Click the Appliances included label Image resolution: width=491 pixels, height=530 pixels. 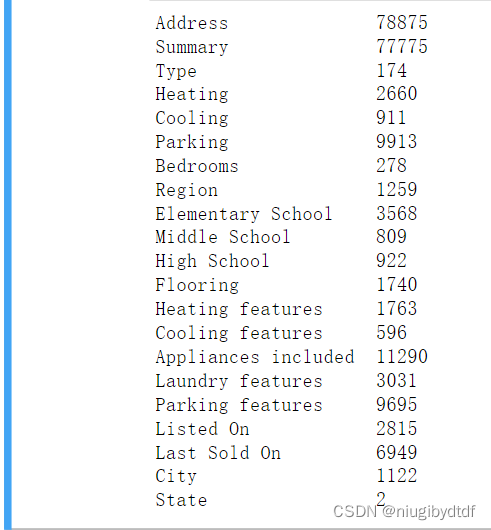[255, 357]
